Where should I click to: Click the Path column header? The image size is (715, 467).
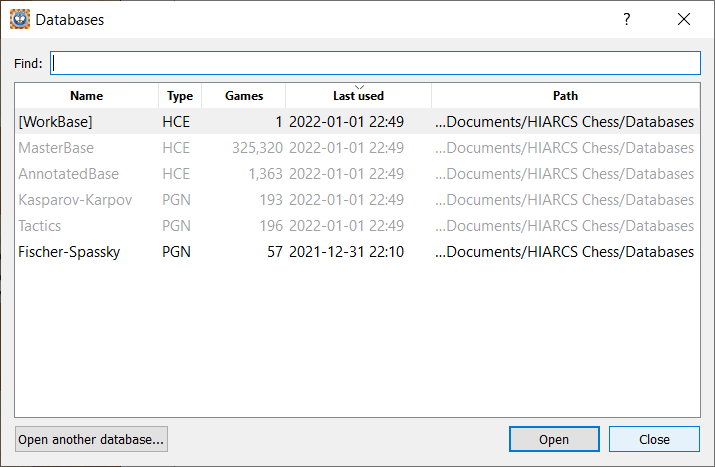click(565, 96)
